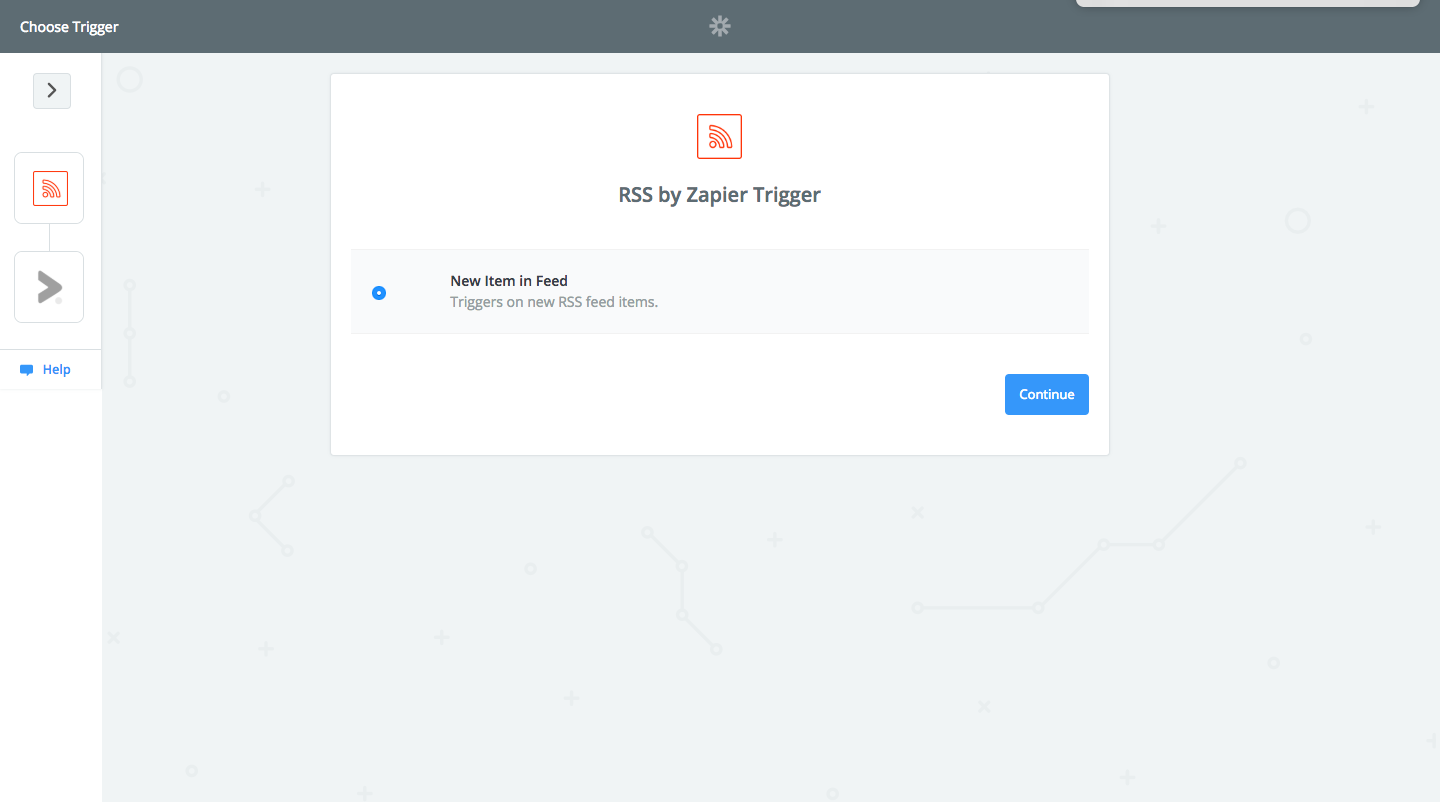
Task: Click the large RSS icon above the title
Action: [719, 136]
